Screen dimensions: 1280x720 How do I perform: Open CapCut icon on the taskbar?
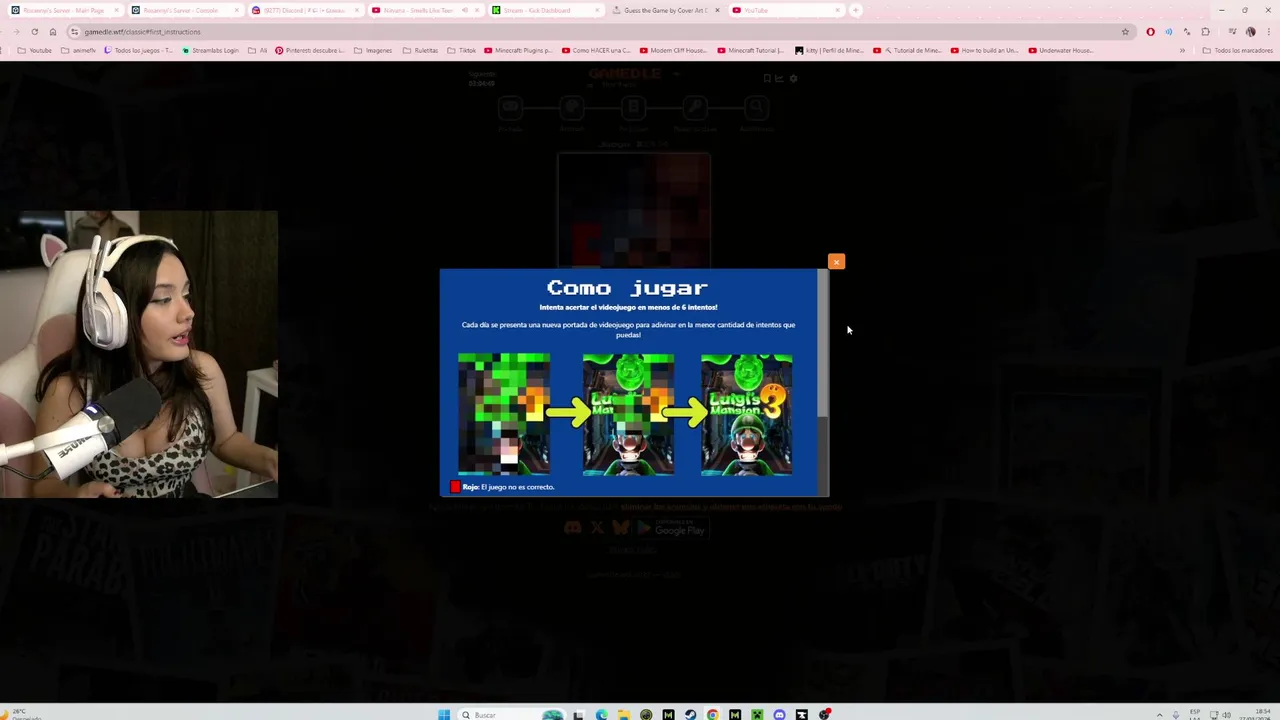pos(801,714)
